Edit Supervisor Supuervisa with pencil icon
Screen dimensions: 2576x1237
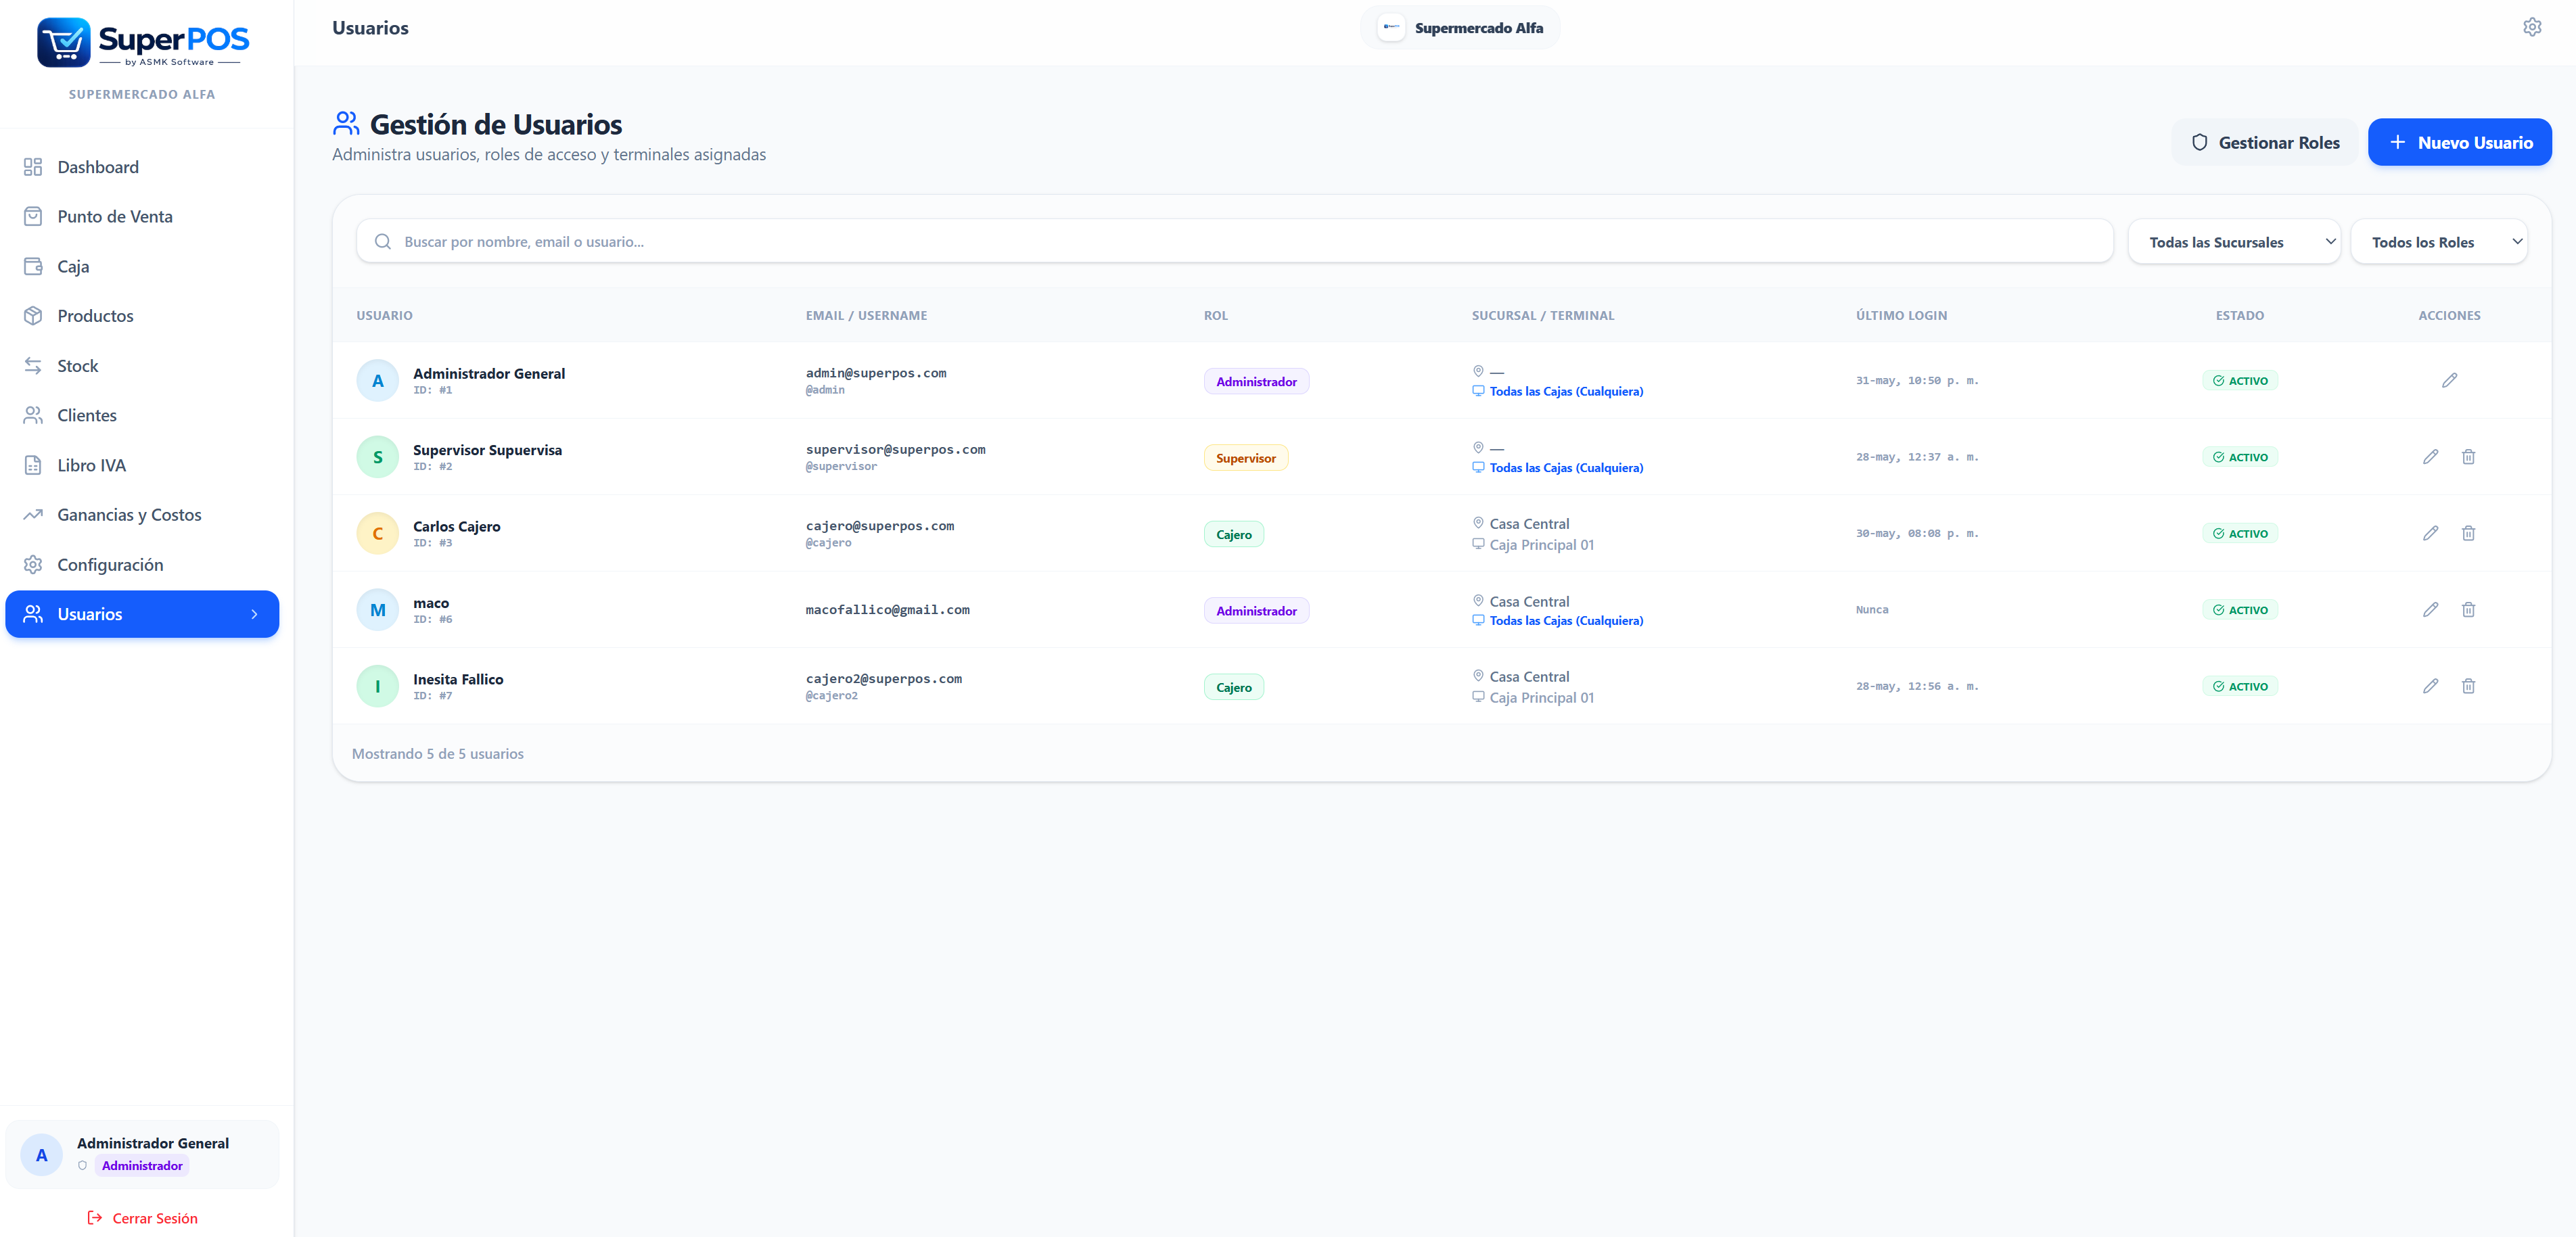point(2430,457)
